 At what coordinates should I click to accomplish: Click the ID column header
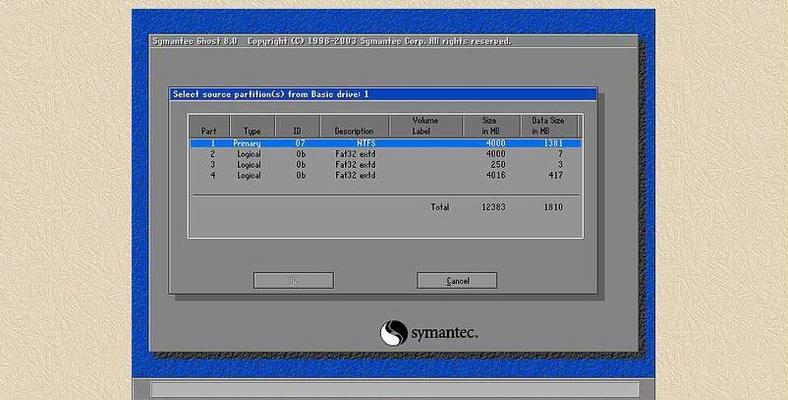(x=298, y=126)
